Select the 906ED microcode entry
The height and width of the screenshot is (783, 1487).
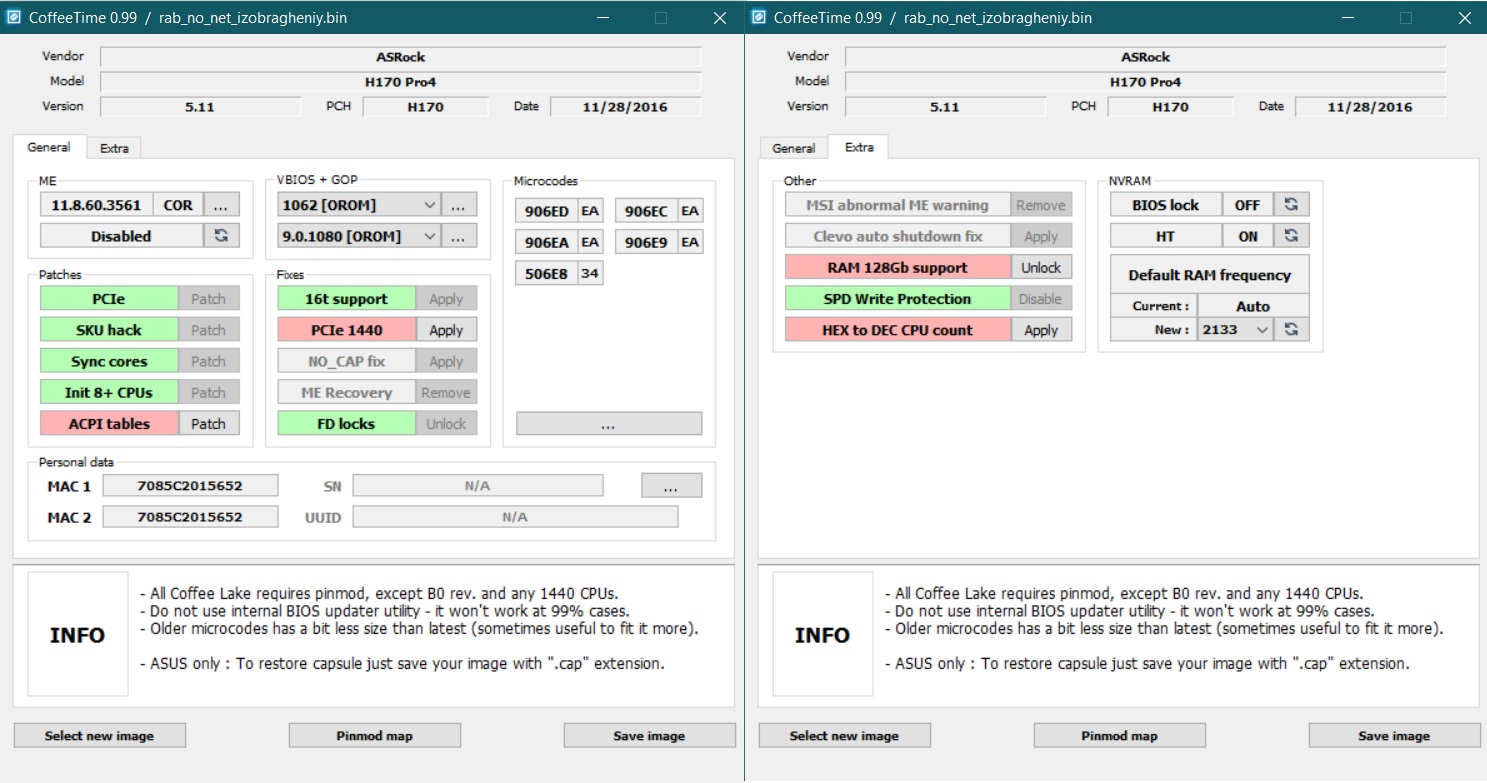(559, 210)
